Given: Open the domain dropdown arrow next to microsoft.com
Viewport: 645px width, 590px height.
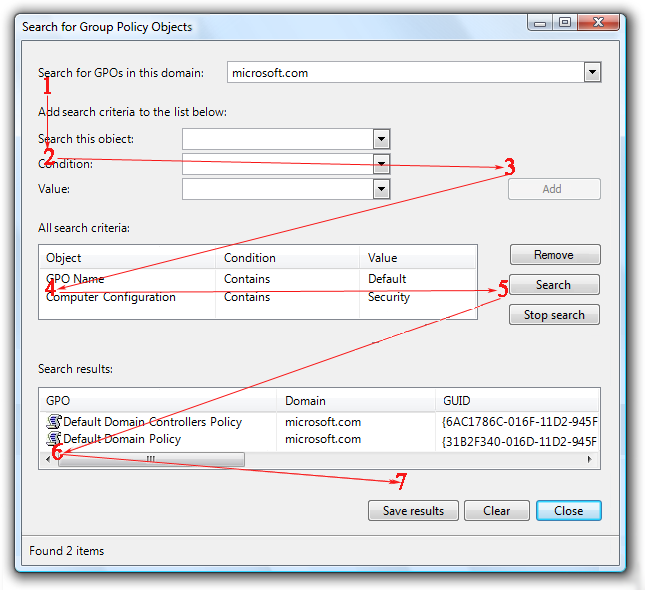Looking at the screenshot, I should click(592, 72).
